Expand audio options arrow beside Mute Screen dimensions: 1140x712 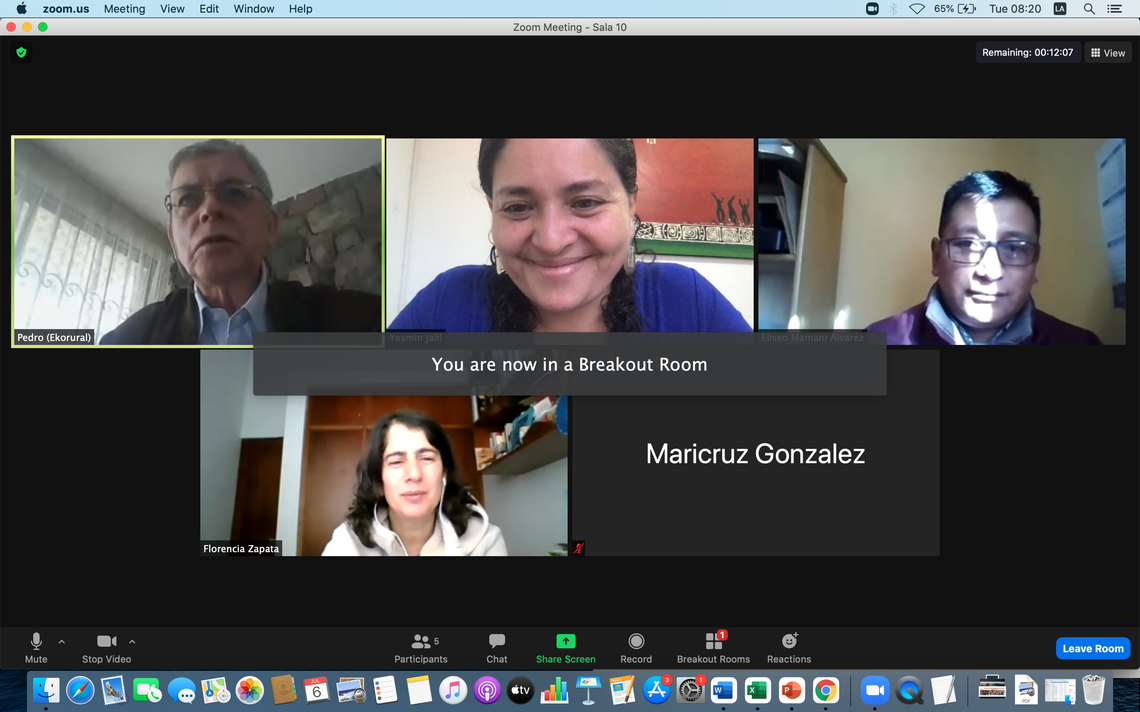(62, 642)
